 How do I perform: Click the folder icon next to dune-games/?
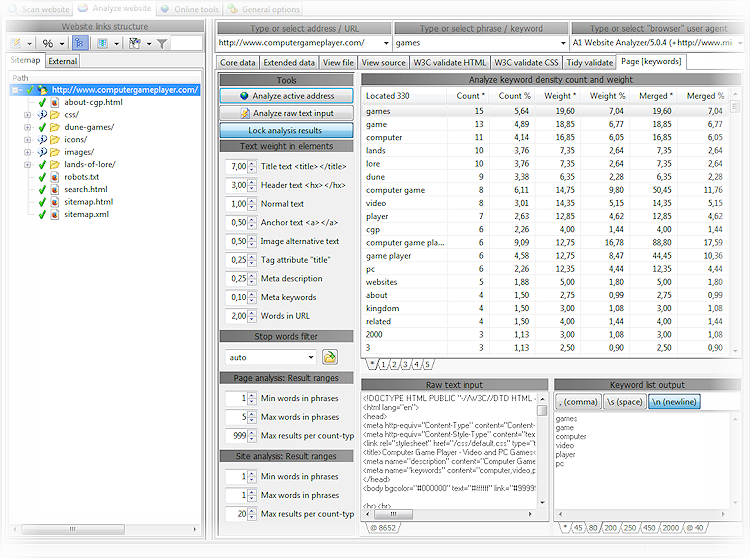point(55,127)
